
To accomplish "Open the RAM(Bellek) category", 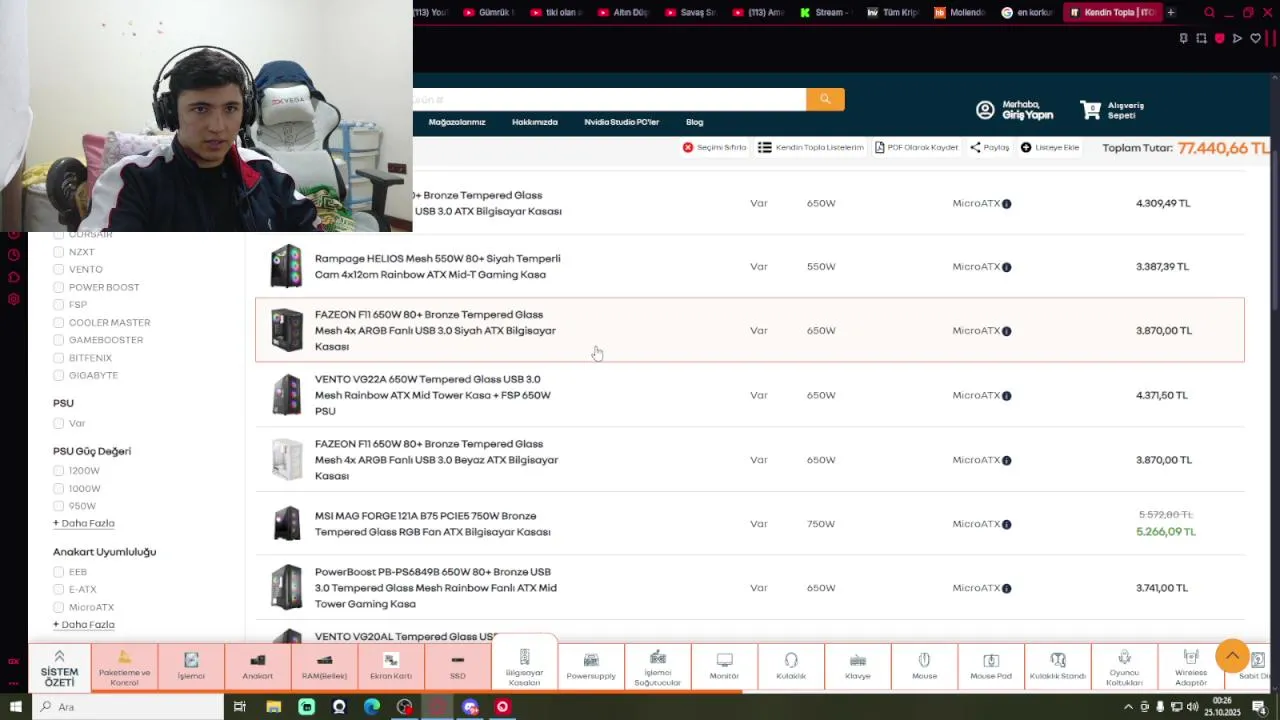I will (324, 667).
